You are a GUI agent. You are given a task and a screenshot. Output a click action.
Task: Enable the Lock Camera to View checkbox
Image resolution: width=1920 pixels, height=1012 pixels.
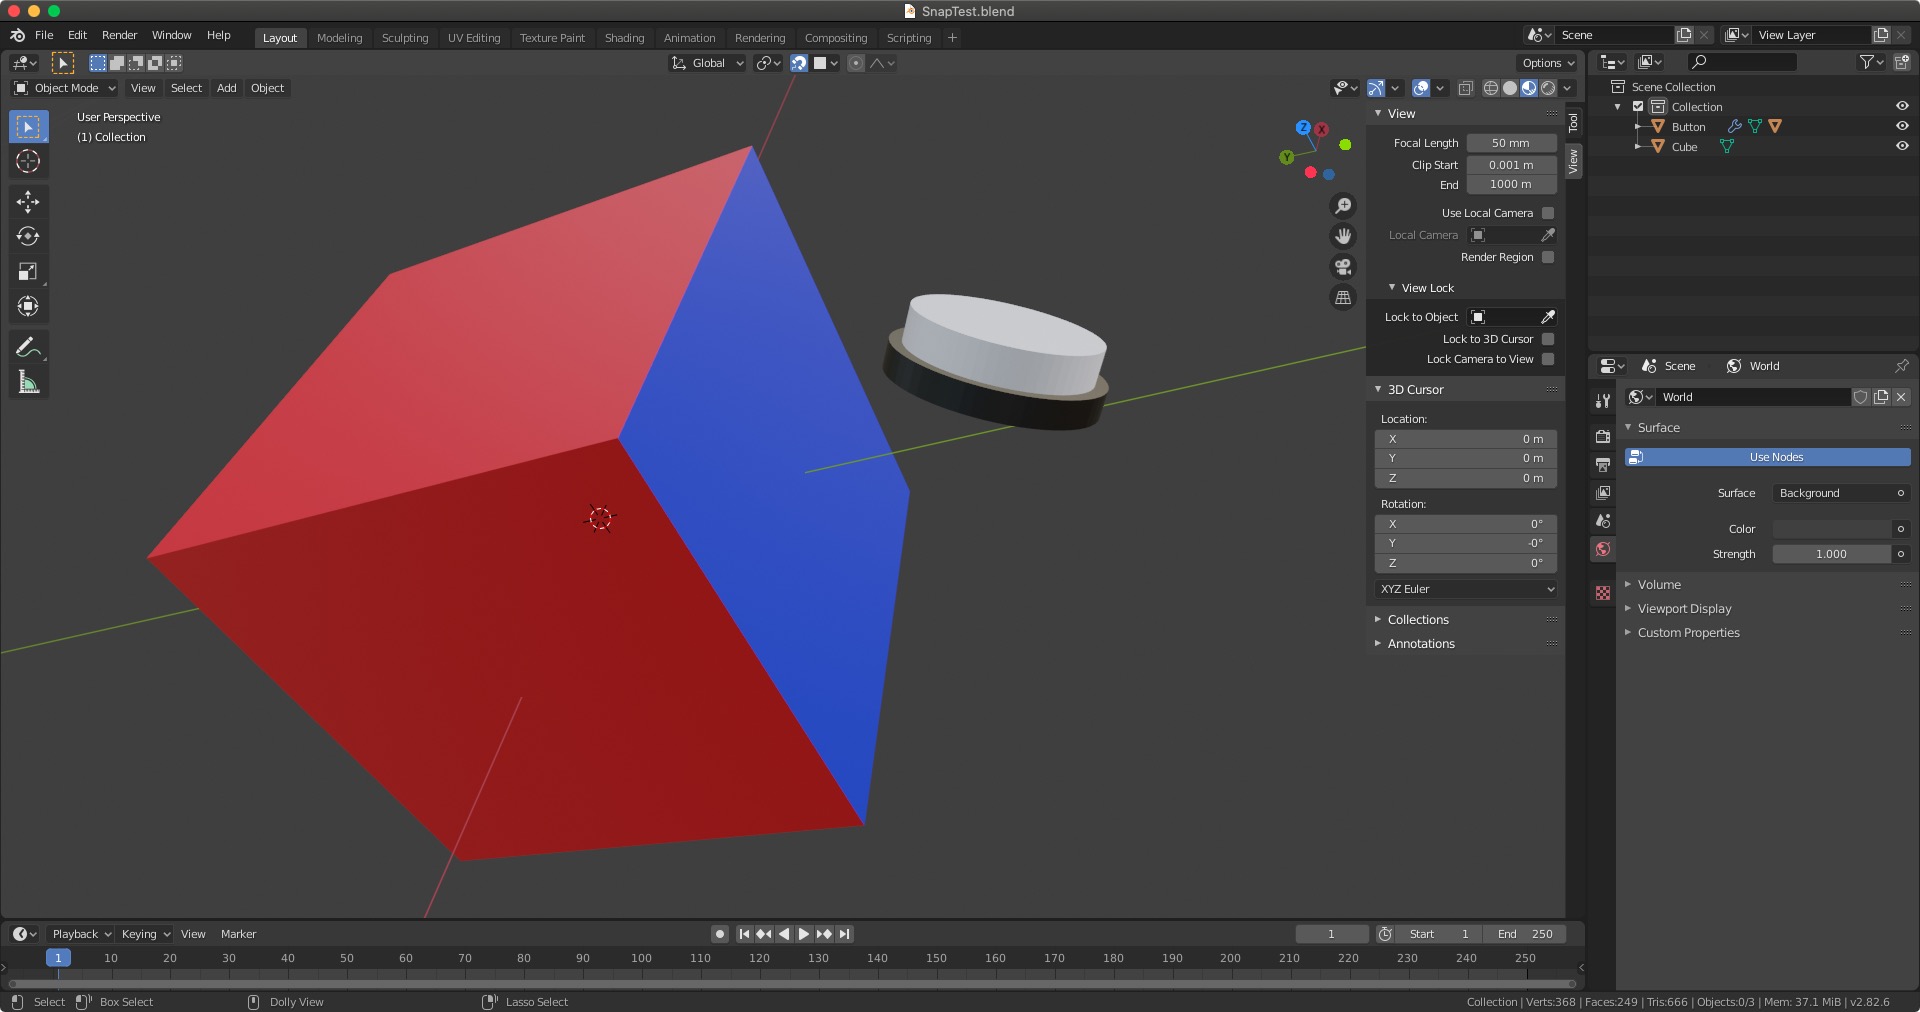pos(1547,359)
